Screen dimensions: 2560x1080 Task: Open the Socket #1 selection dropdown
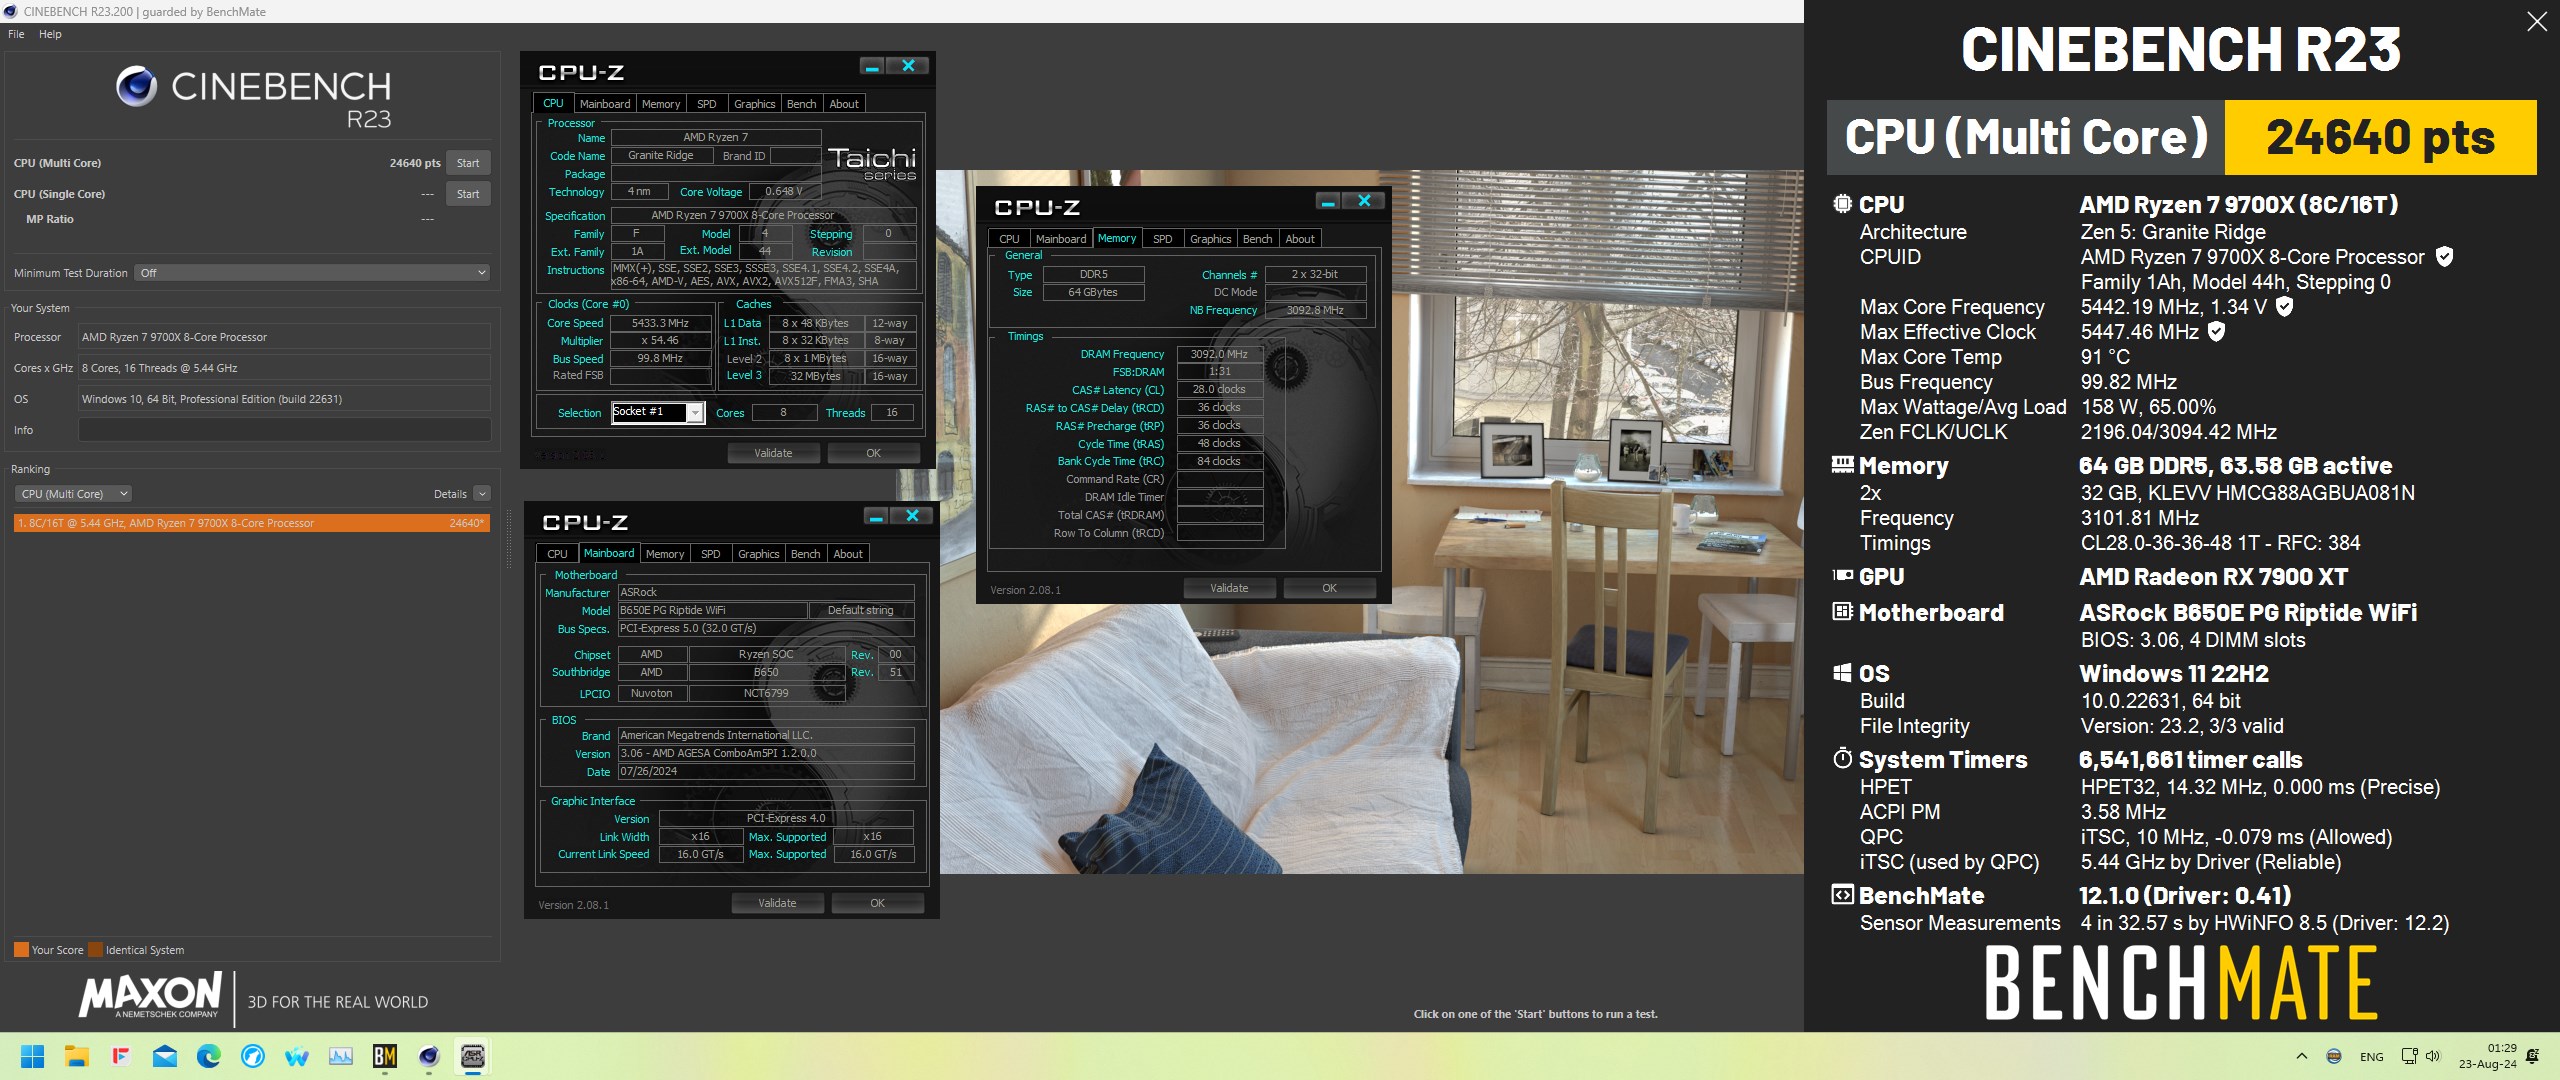click(658, 412)
